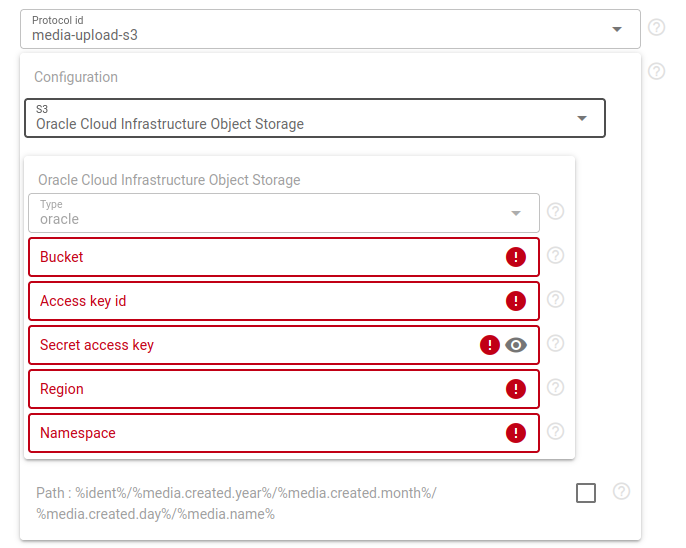Click the help icon next to Bucket field
Screen dimensions: 686x548
pyautogui.click(x=556, y=255)
